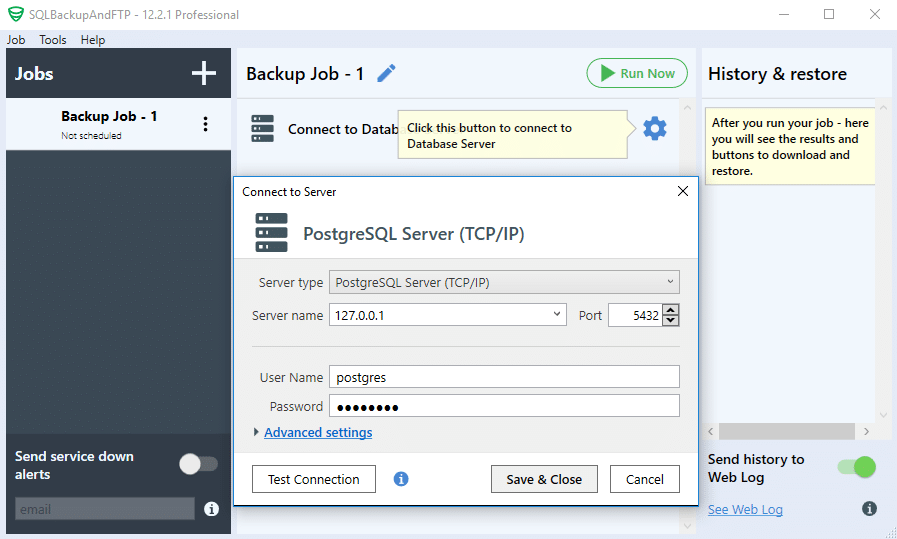Click the email input field
The width and height of the screenshot is (897, 539).
(105, 509)
